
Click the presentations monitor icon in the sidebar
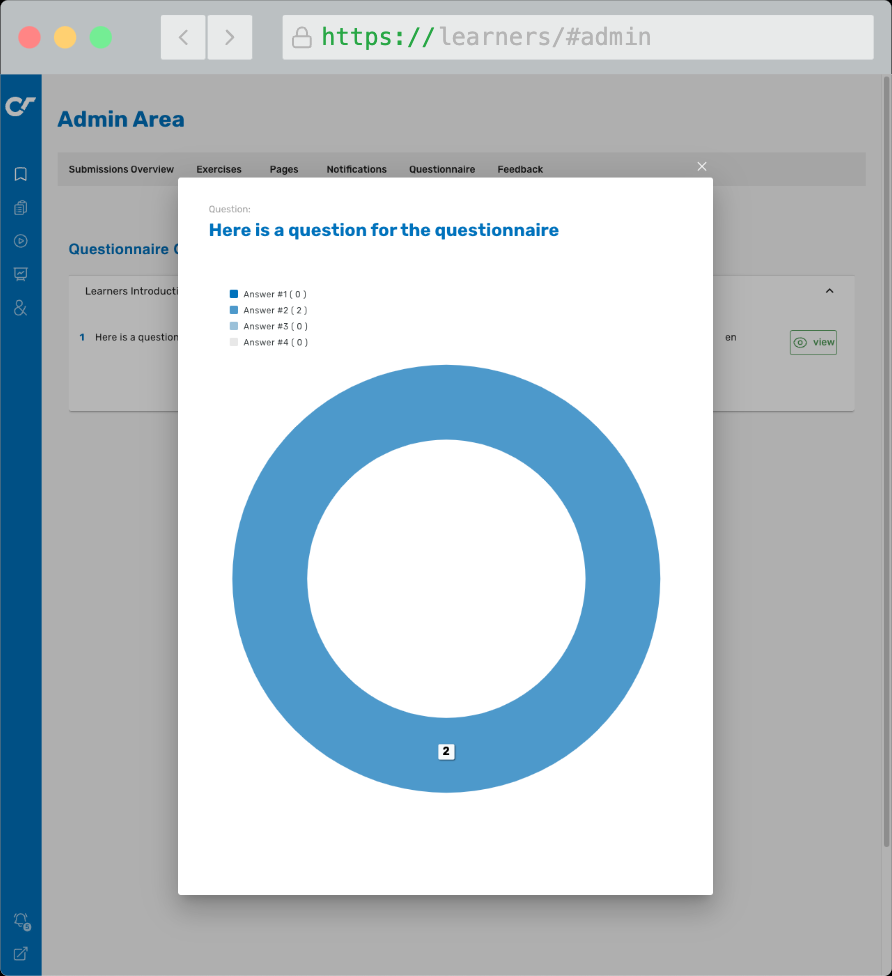pos(20,274)
